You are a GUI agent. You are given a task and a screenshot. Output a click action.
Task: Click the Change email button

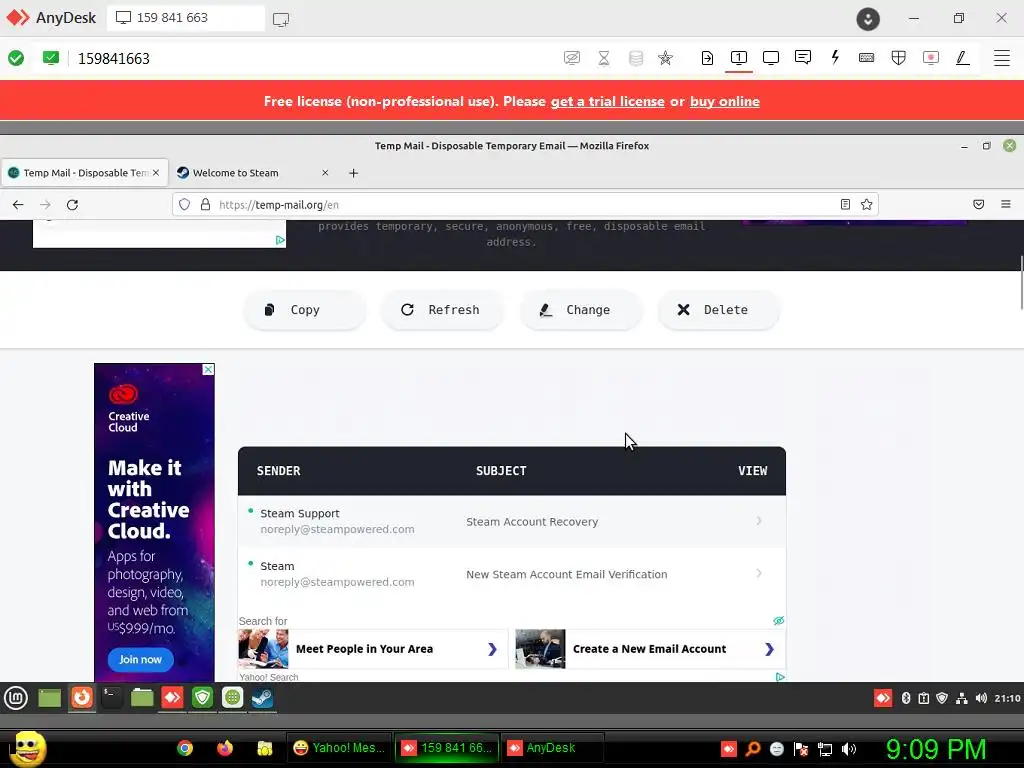[581, 310]
